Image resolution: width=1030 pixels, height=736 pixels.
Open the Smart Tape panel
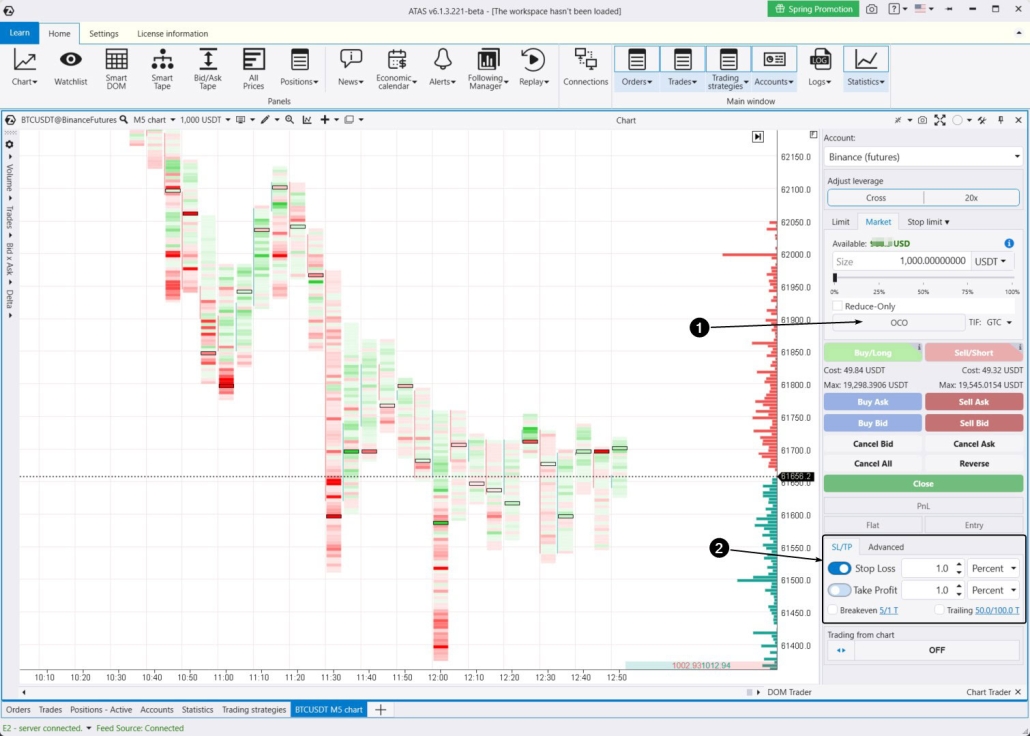click(161, 67)
